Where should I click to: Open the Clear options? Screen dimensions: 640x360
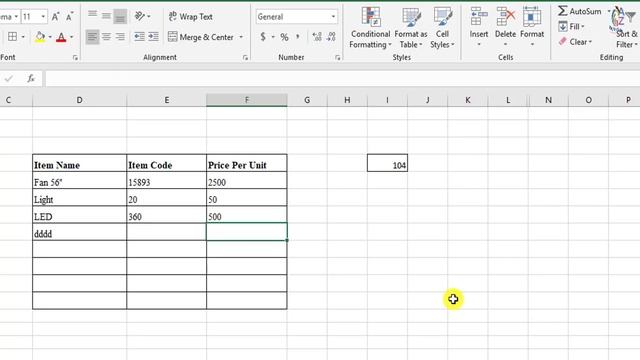click(x=575, y=42)
